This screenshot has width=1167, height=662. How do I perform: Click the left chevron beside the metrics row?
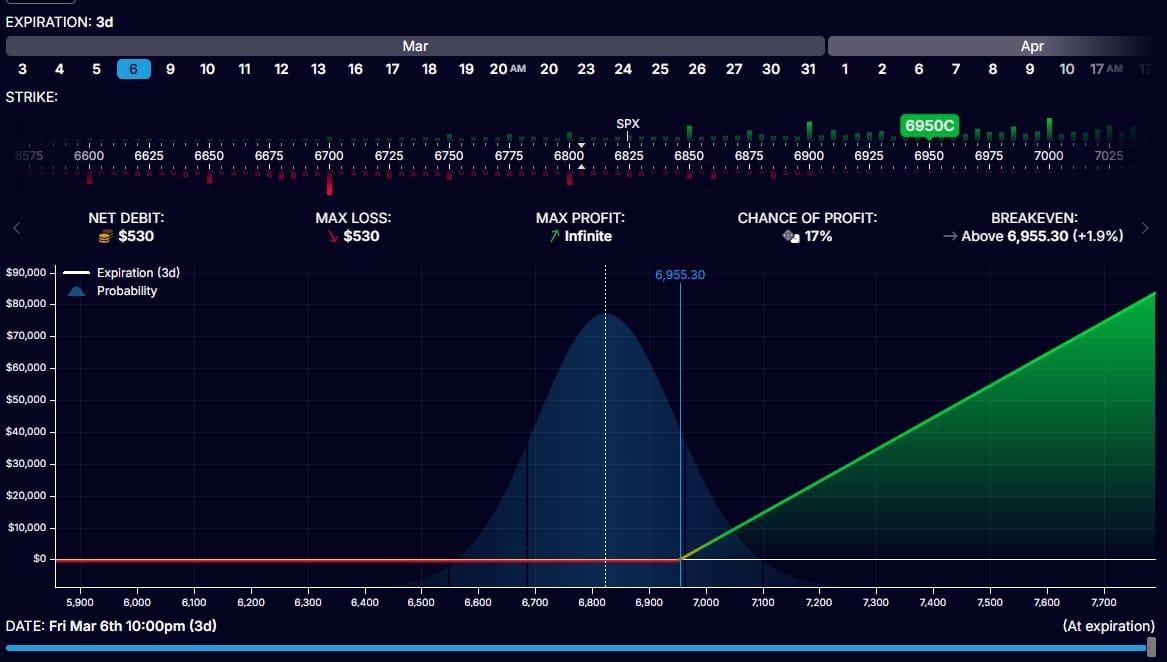tap(16, 227)
